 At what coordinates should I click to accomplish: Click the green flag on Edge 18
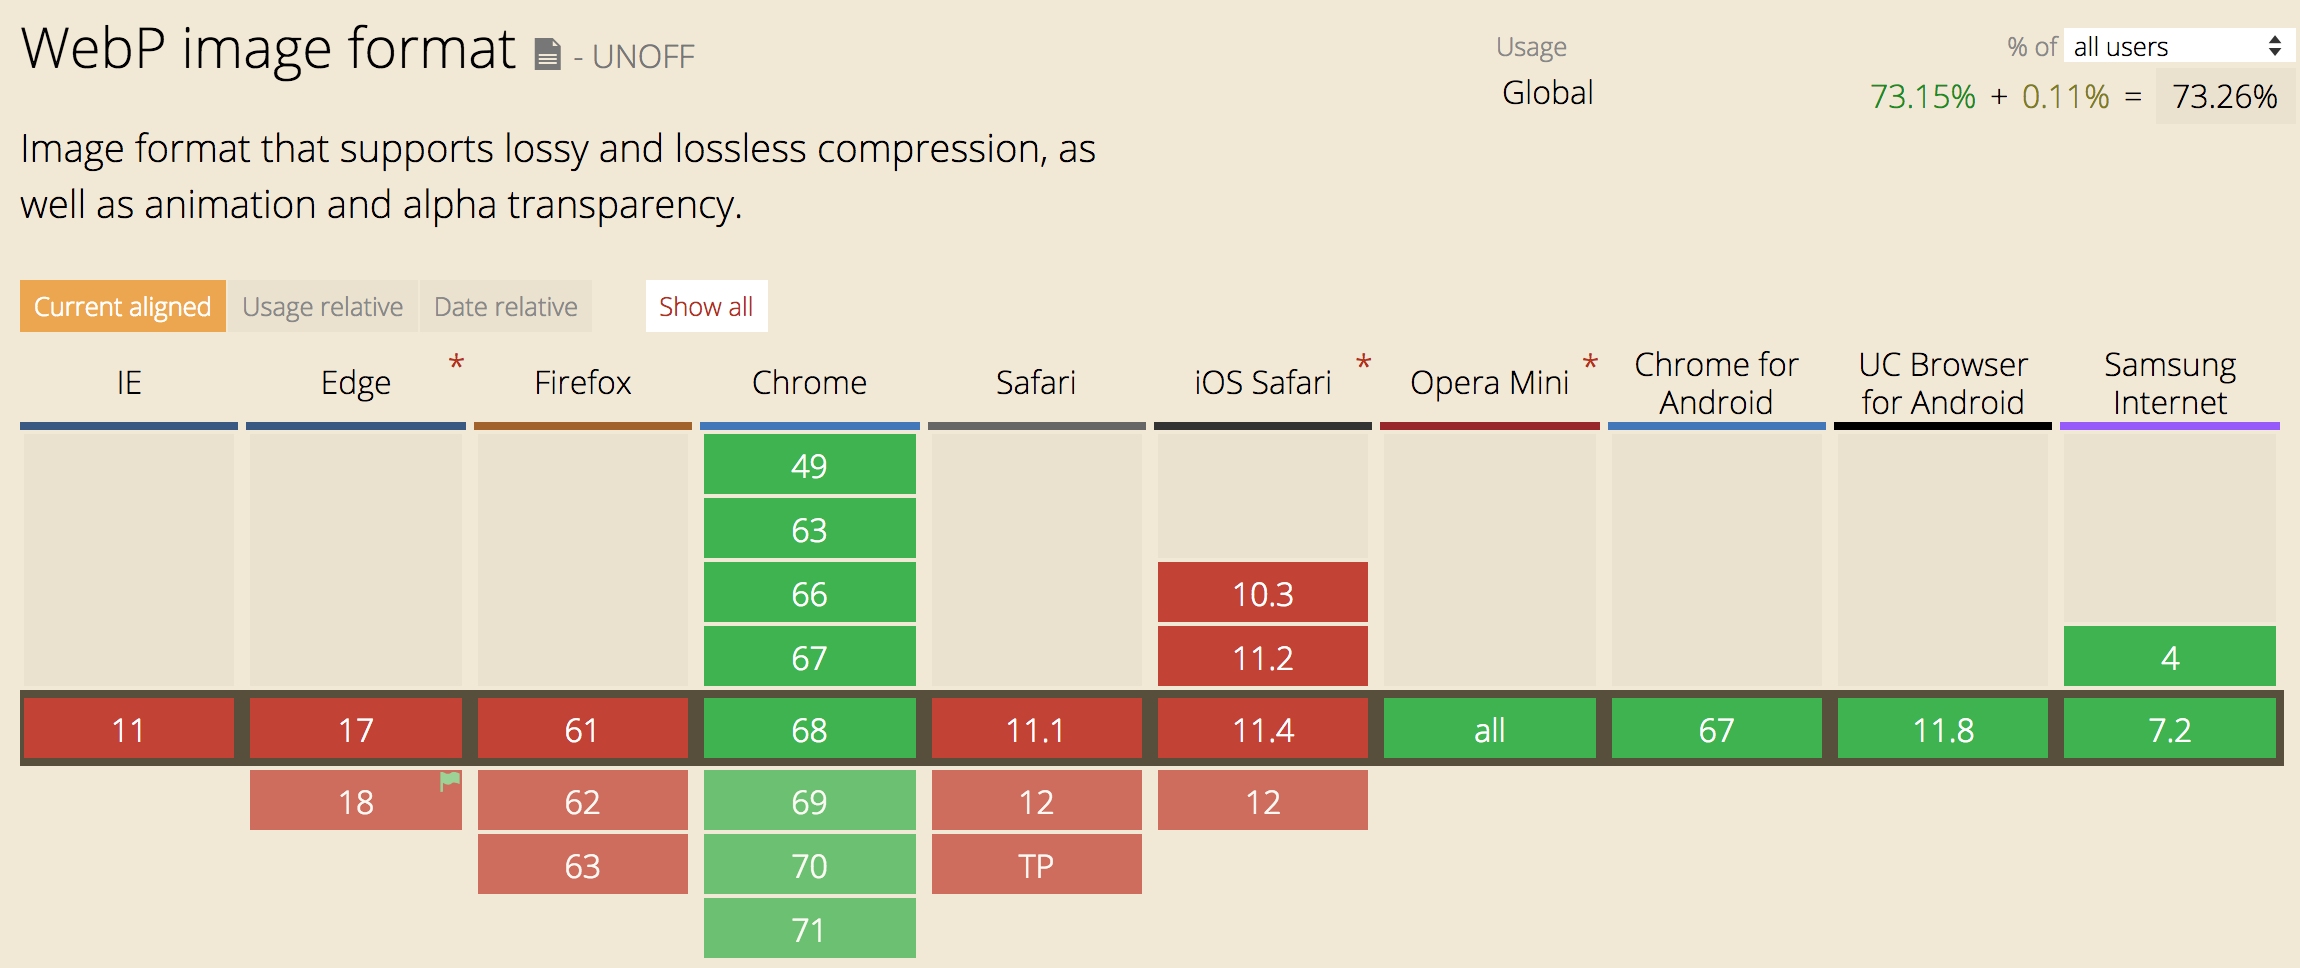[450, 781]
